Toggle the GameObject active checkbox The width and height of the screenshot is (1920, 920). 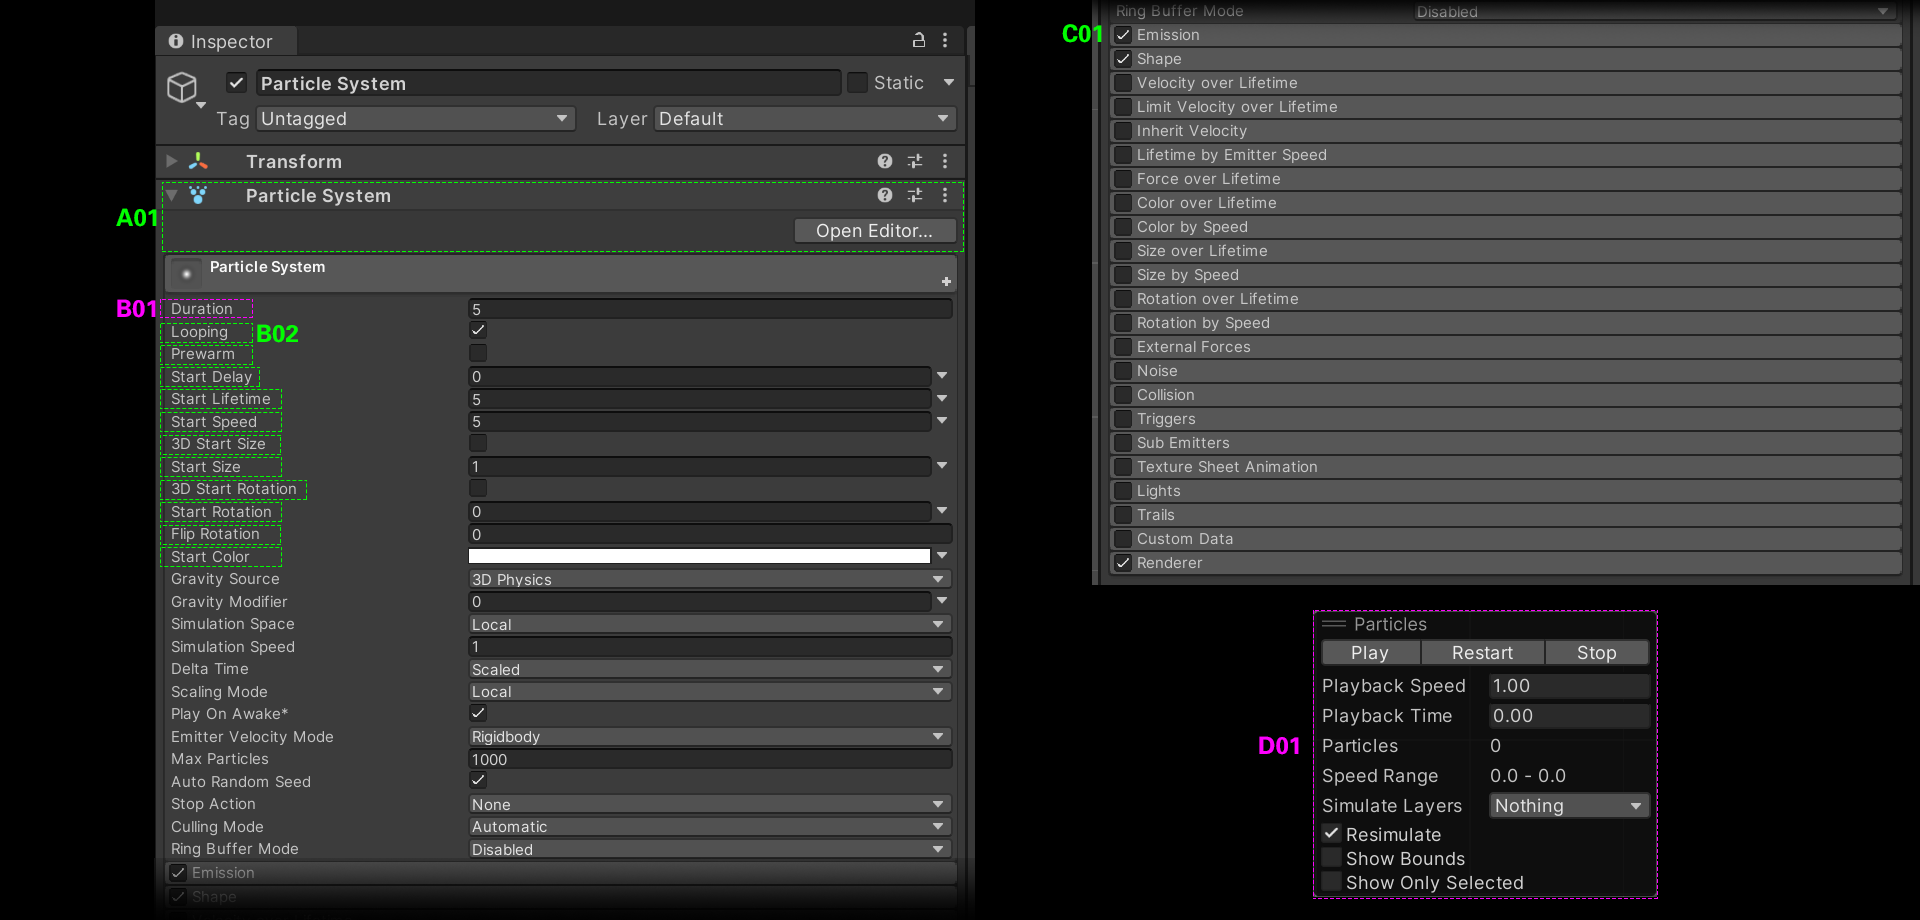[x=237, y=82]
